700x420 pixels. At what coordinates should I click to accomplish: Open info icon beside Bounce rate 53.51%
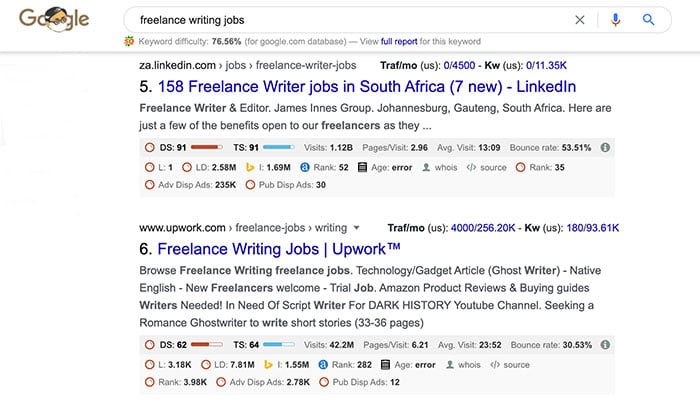pos(605,147)
